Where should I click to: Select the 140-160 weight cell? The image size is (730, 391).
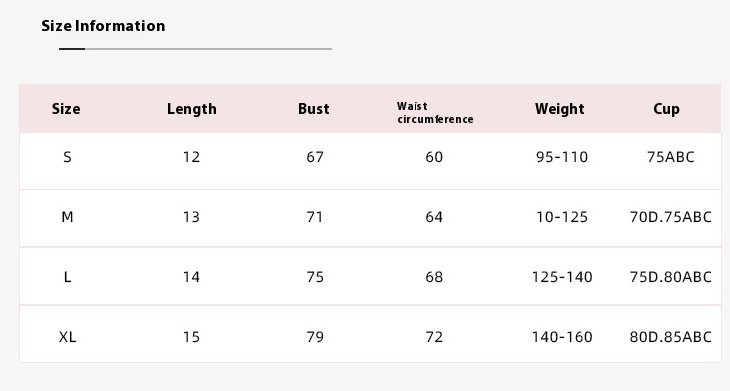562,337
